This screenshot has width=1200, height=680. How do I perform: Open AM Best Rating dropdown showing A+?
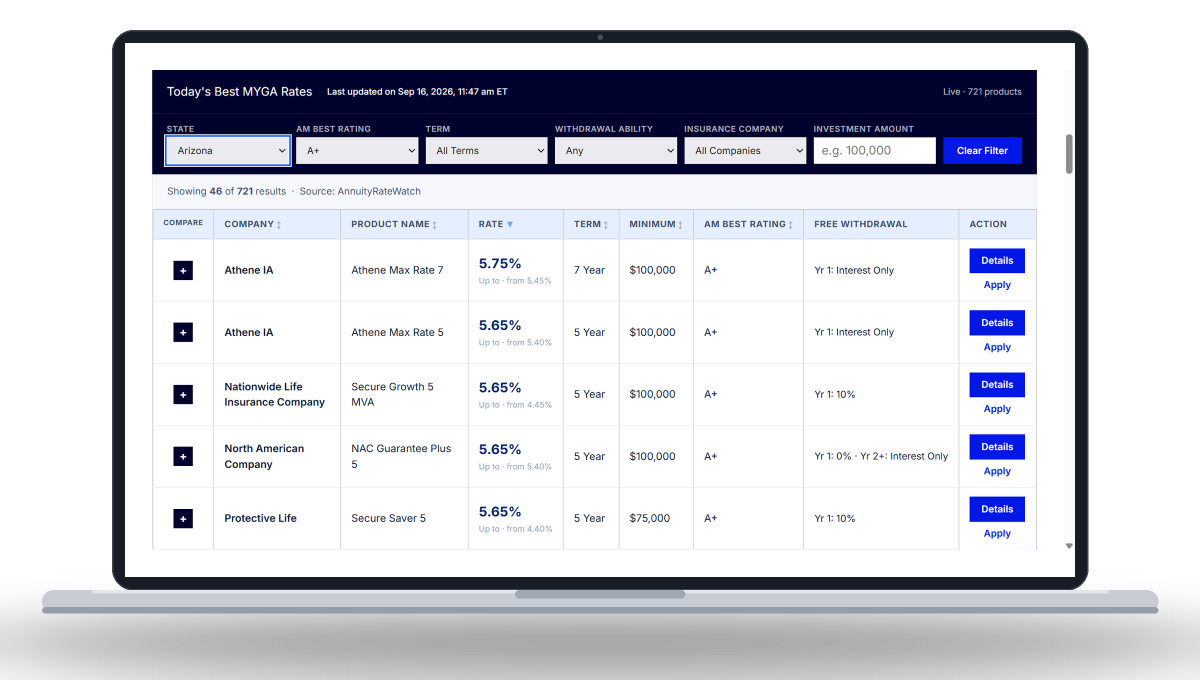(x=357, y=151)
